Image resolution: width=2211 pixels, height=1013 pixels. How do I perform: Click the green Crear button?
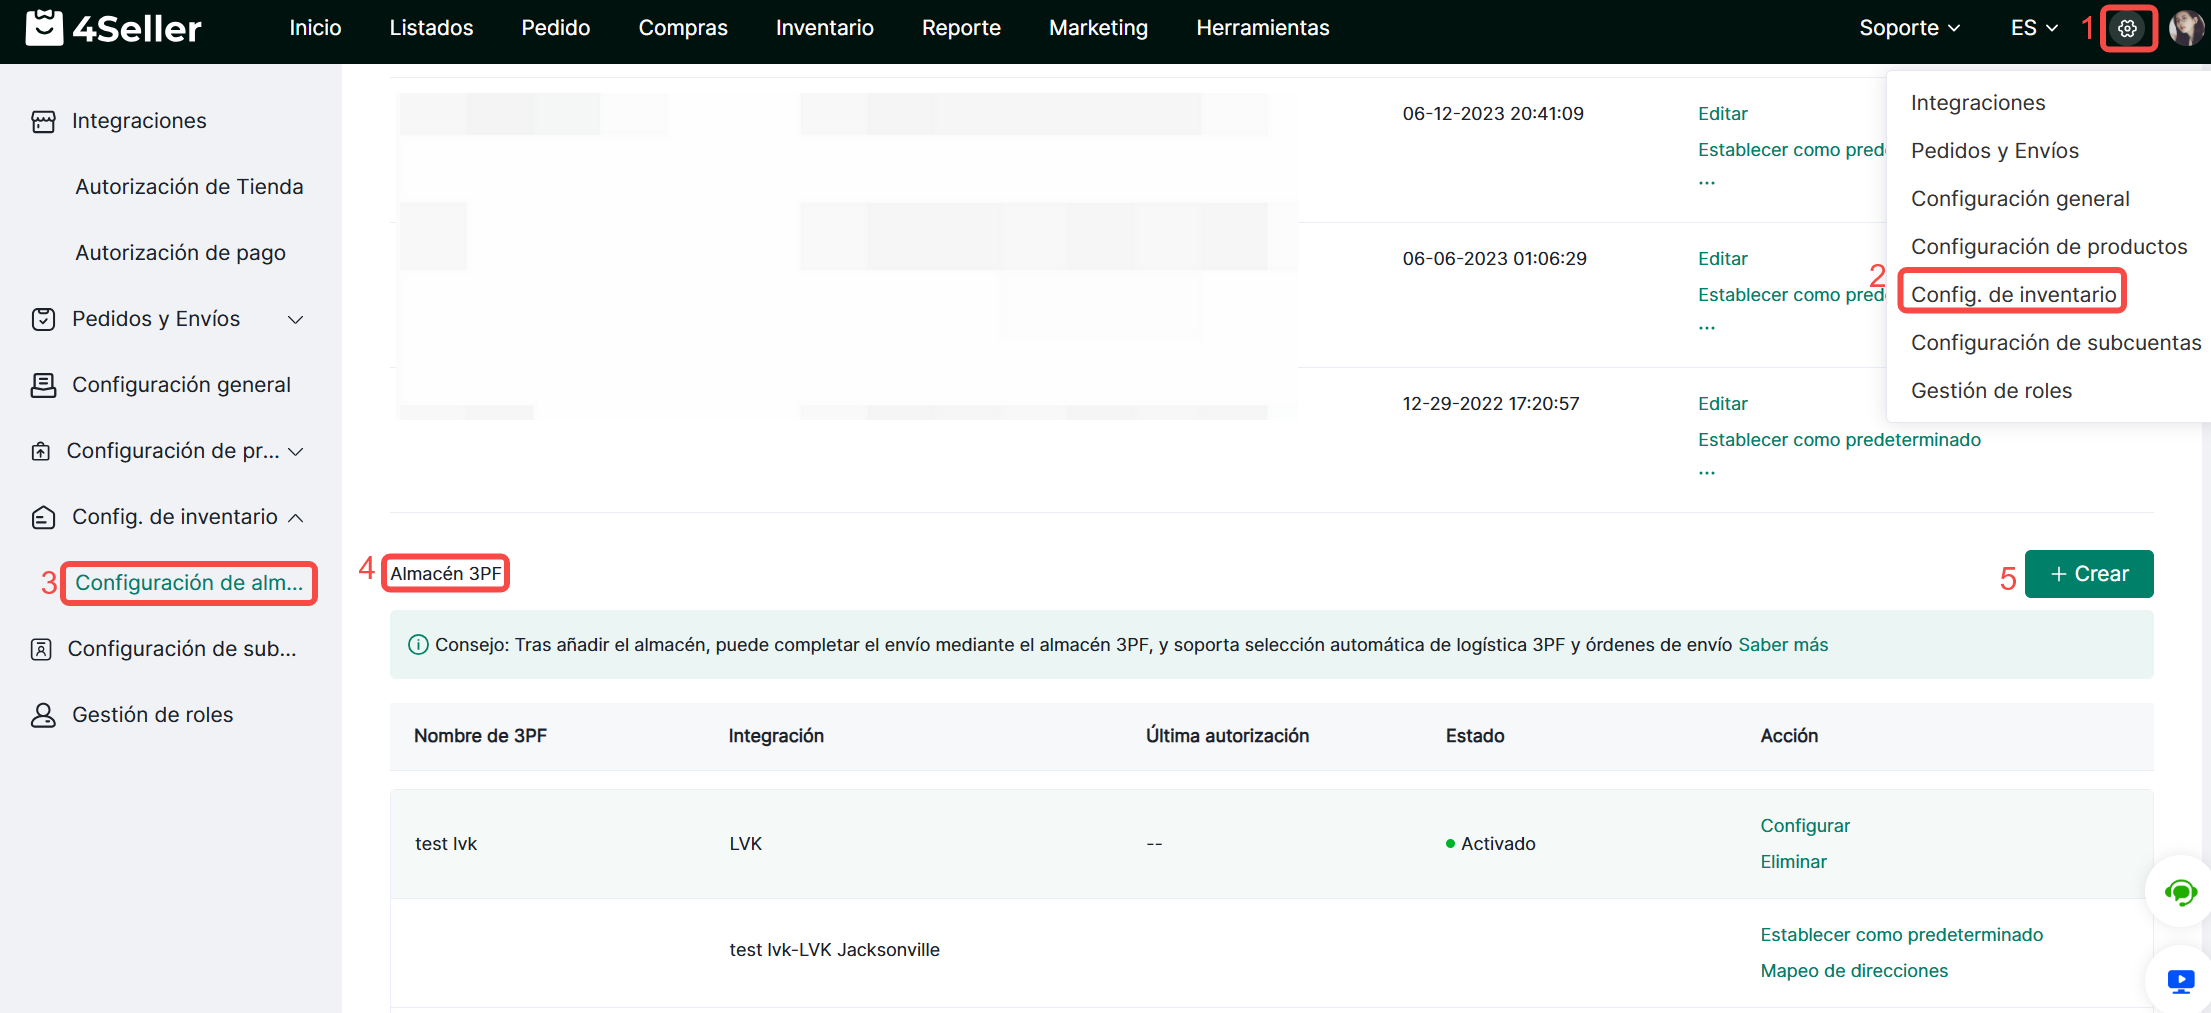click(x=2088, y=574)
